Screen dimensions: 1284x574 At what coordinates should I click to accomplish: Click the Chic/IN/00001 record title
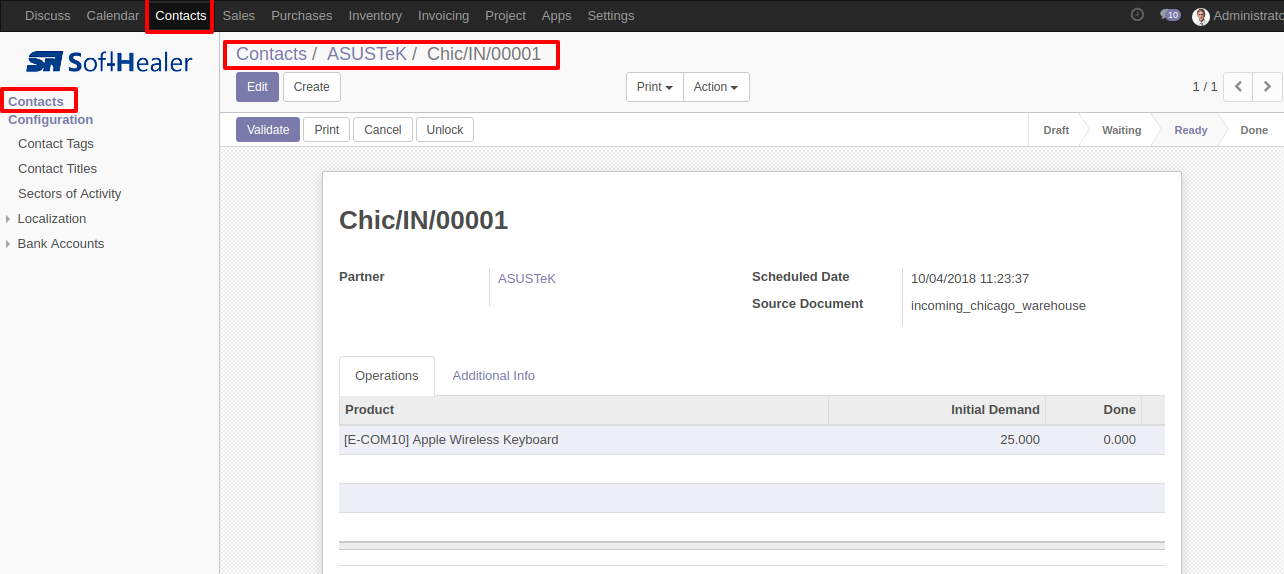click(424, 221)
